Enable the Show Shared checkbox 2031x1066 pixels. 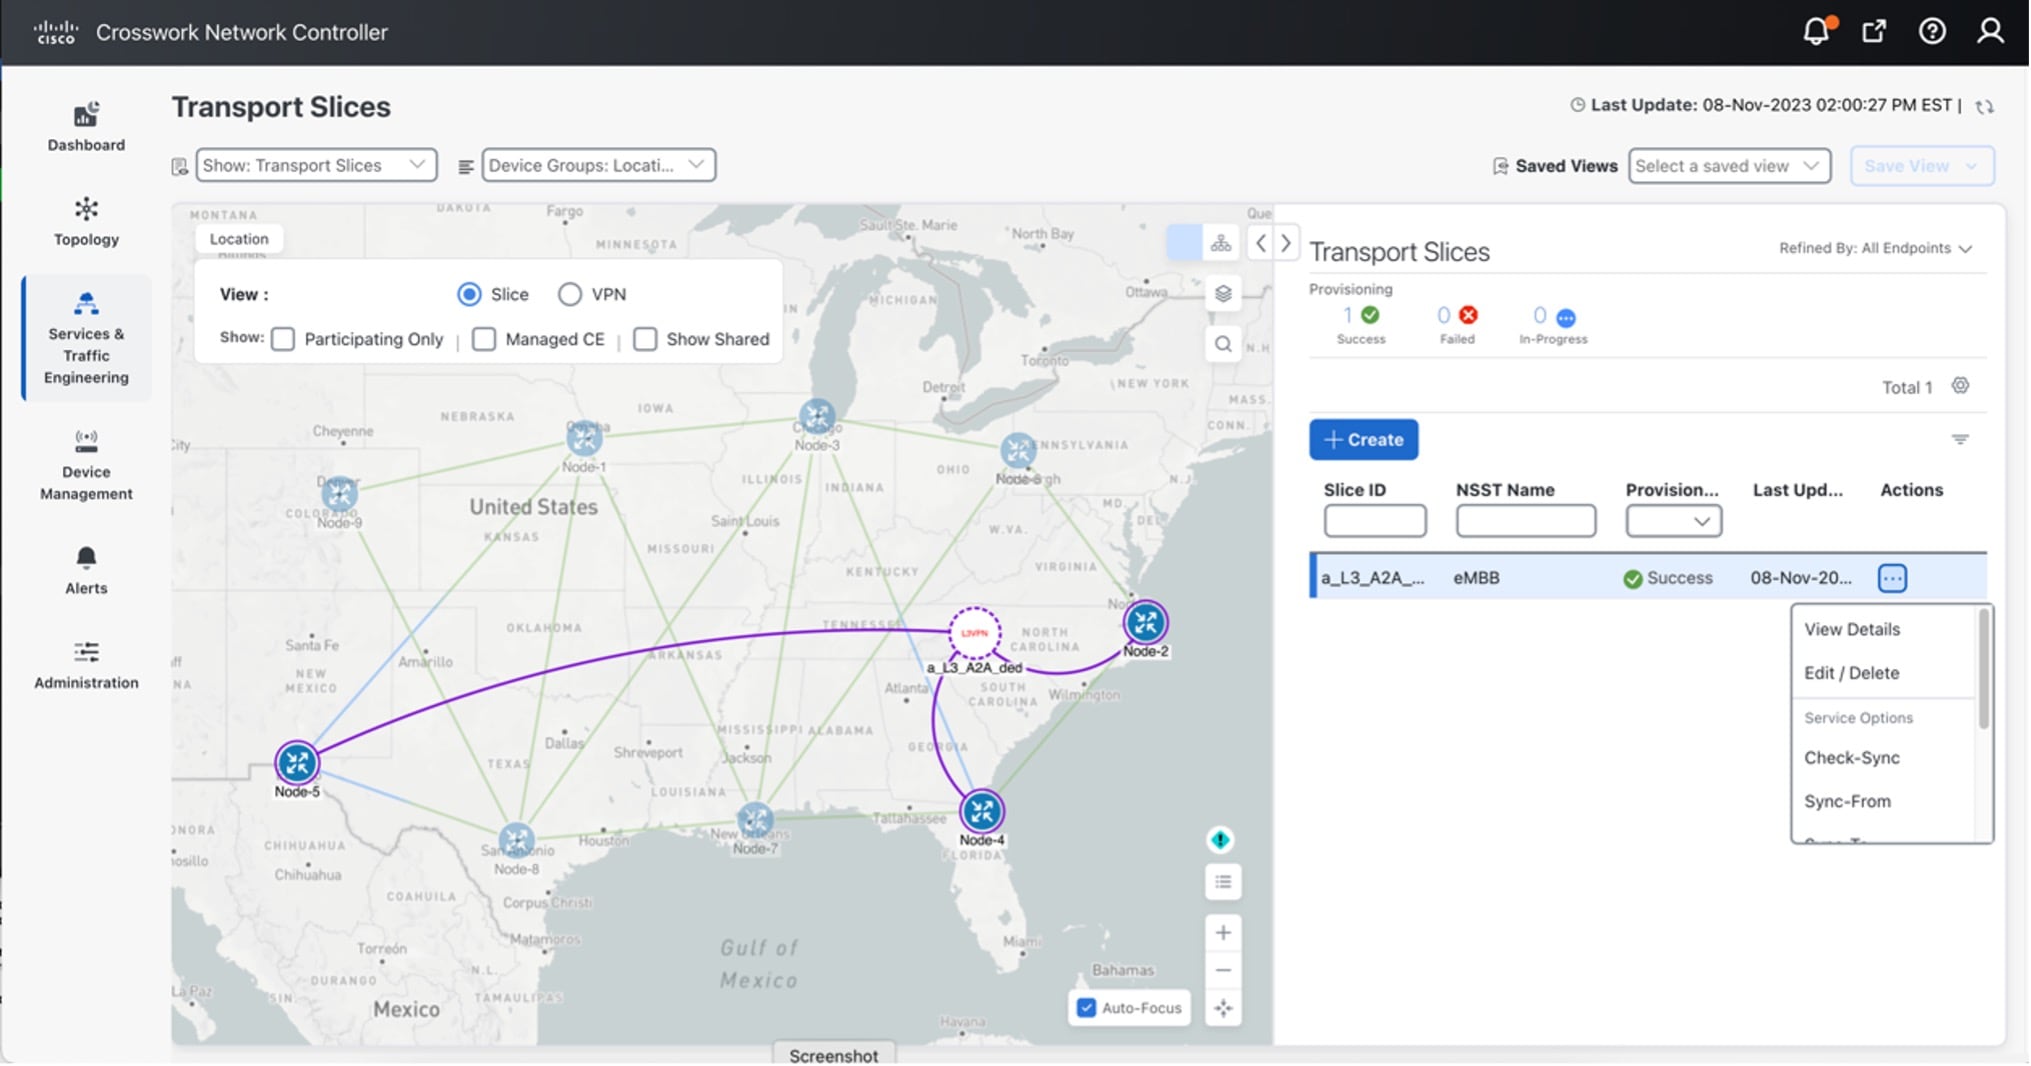click(645, 339)
